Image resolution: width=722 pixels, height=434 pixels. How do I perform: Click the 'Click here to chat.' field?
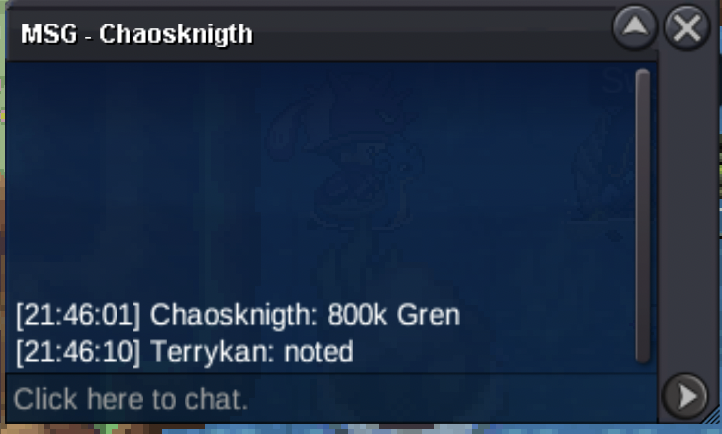332,399
